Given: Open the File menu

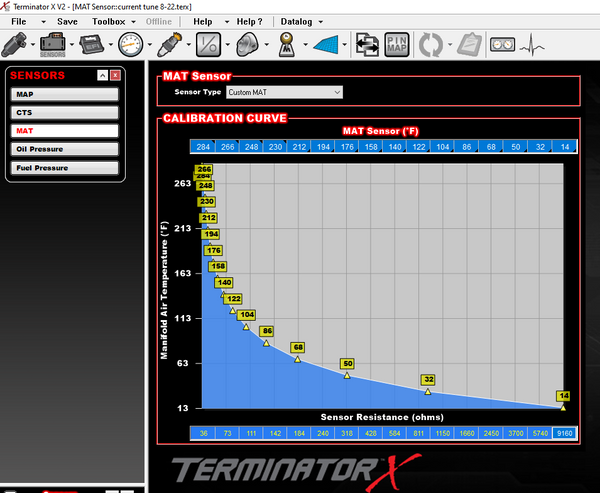Looking at the screenshot, I should pyautogui.click(x=18, y=21).
